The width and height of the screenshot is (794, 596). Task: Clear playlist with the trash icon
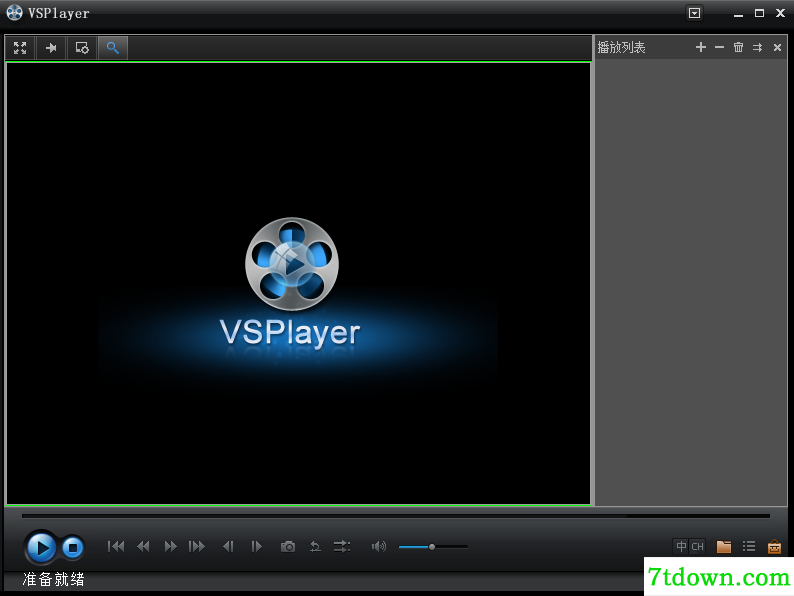point(738,47)
